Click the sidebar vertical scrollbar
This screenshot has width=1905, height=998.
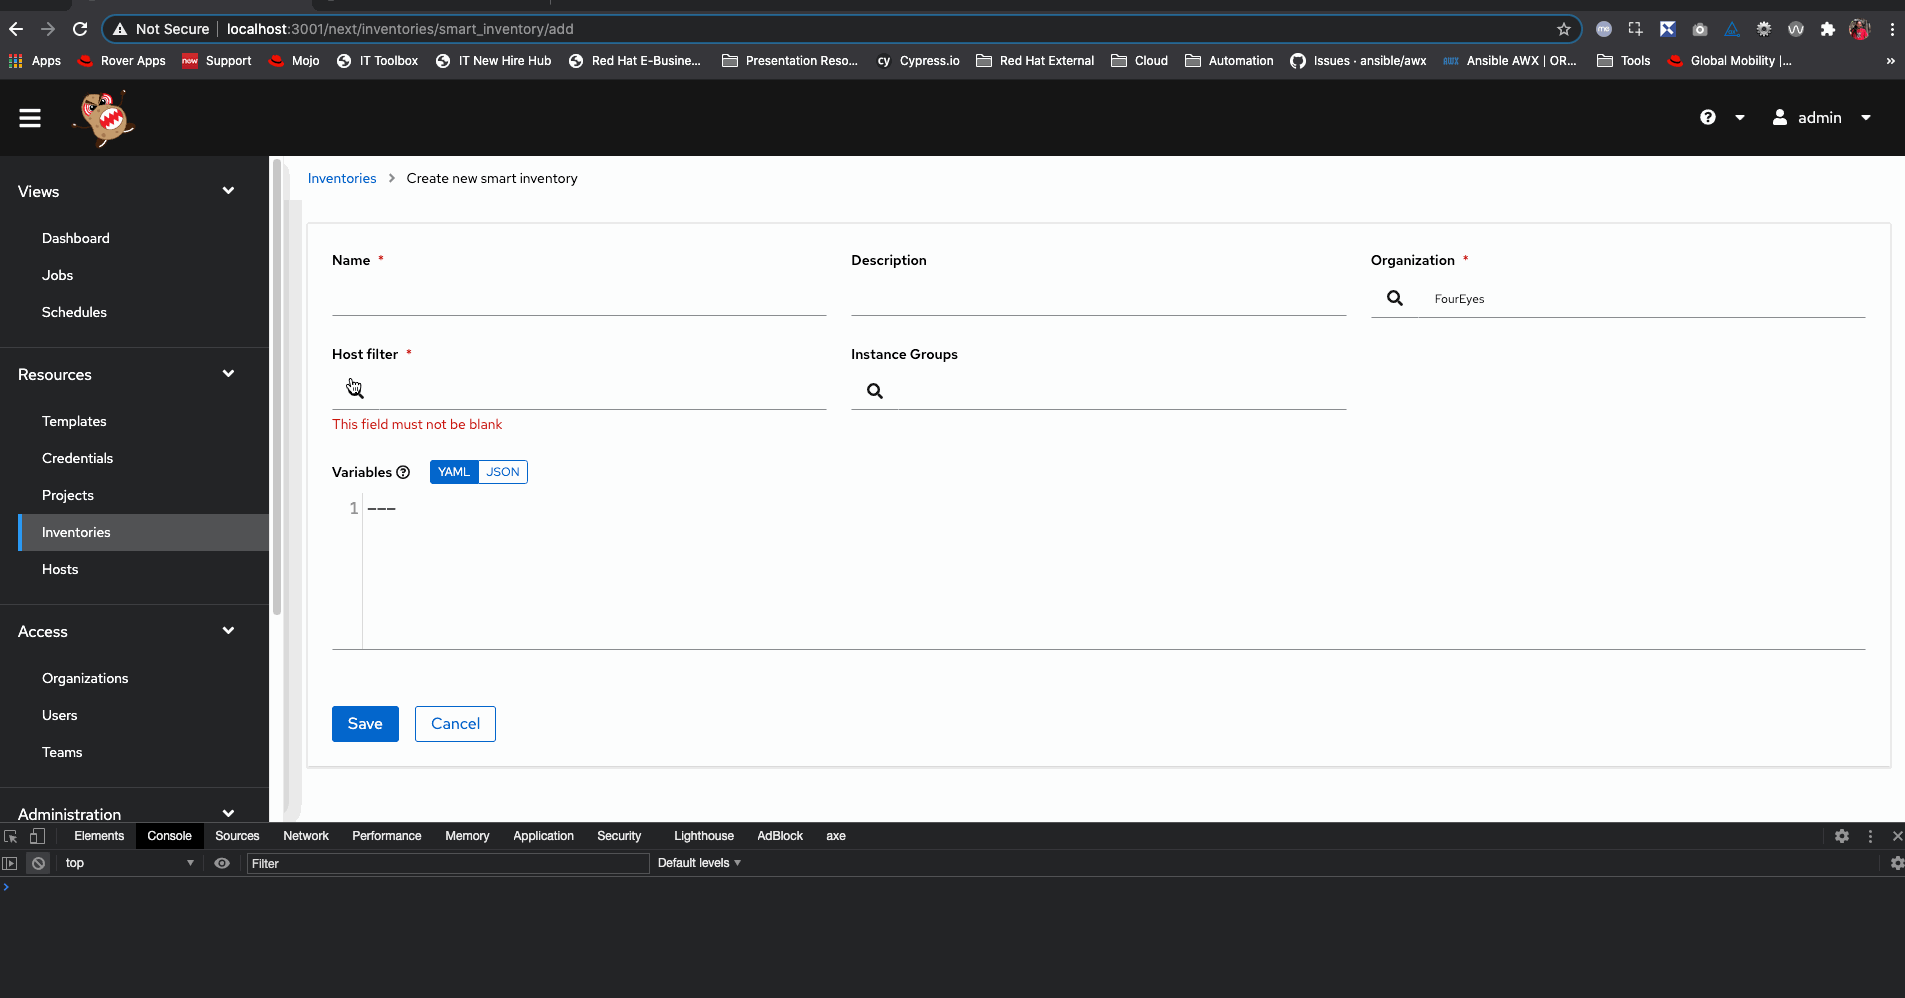(x=277, y=388)
